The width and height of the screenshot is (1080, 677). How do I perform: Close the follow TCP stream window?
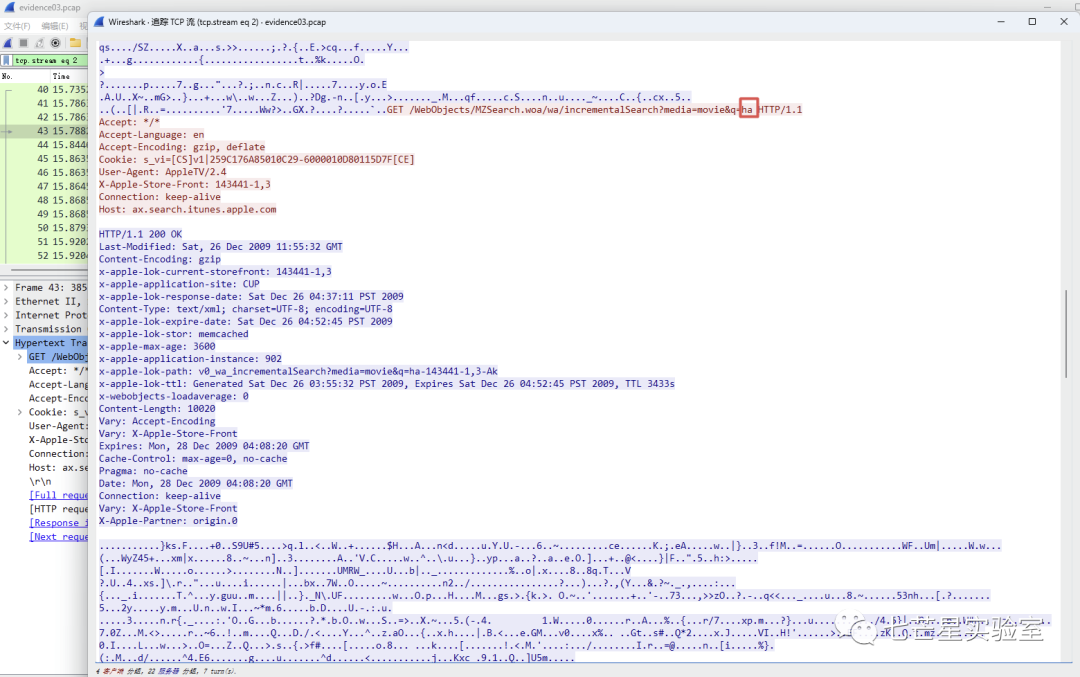point(1063,21)
